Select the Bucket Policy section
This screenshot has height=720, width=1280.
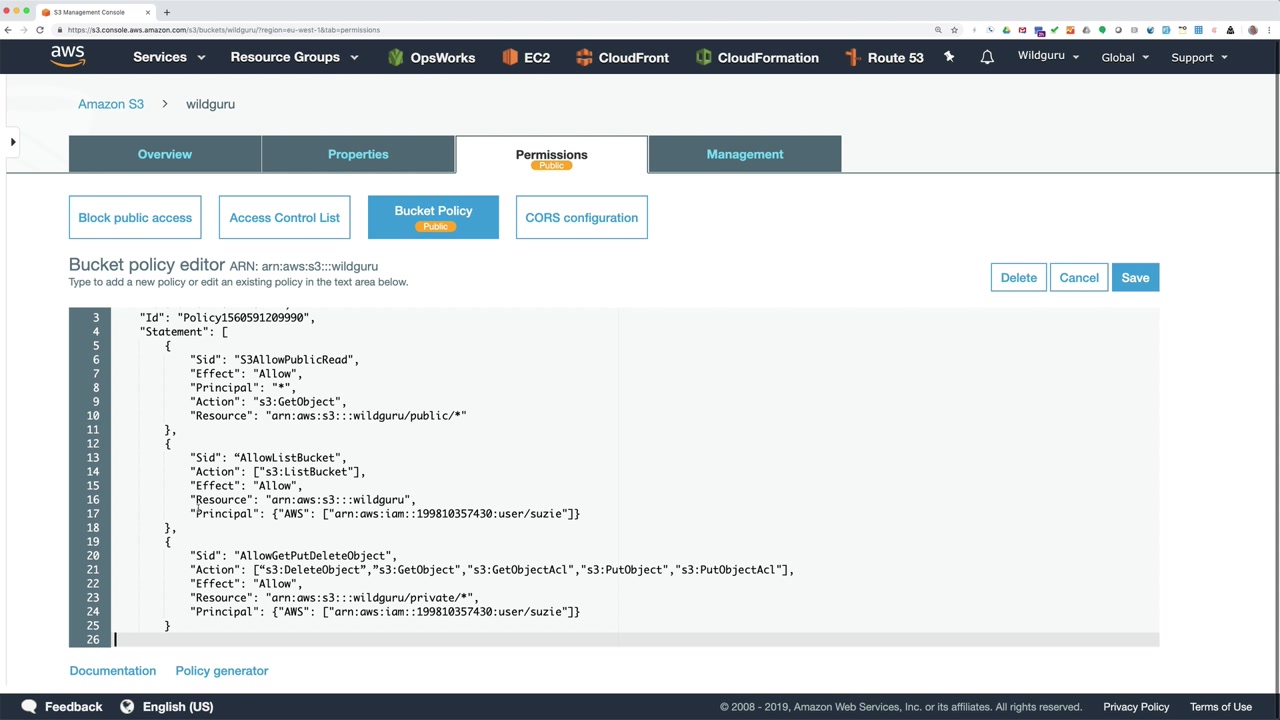click(x=433, y=217)
